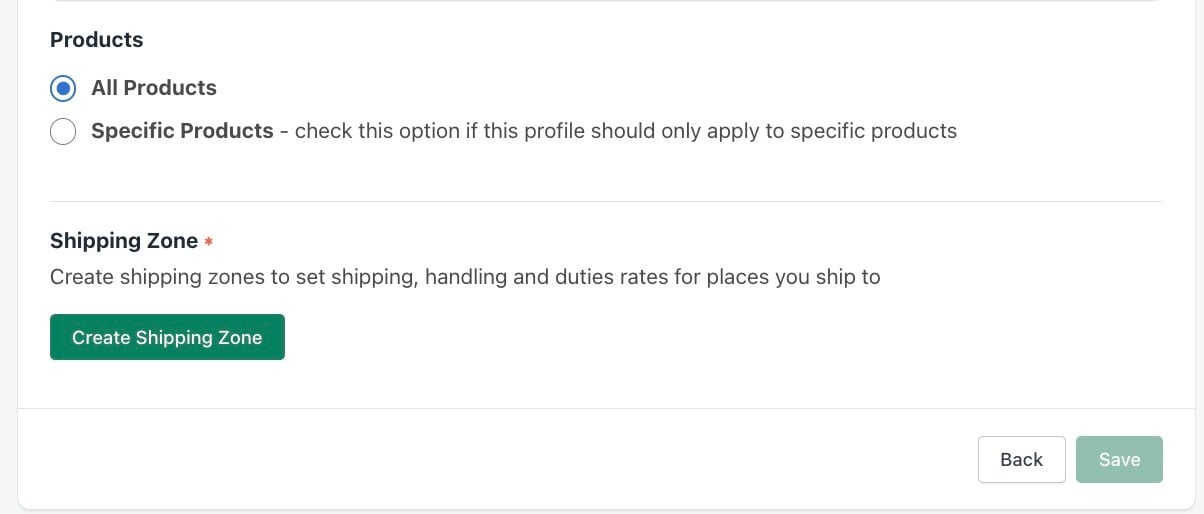Click the footer divider above Back and Save
This screenshot has height=514, width=1204.
[x=606, y=408]
